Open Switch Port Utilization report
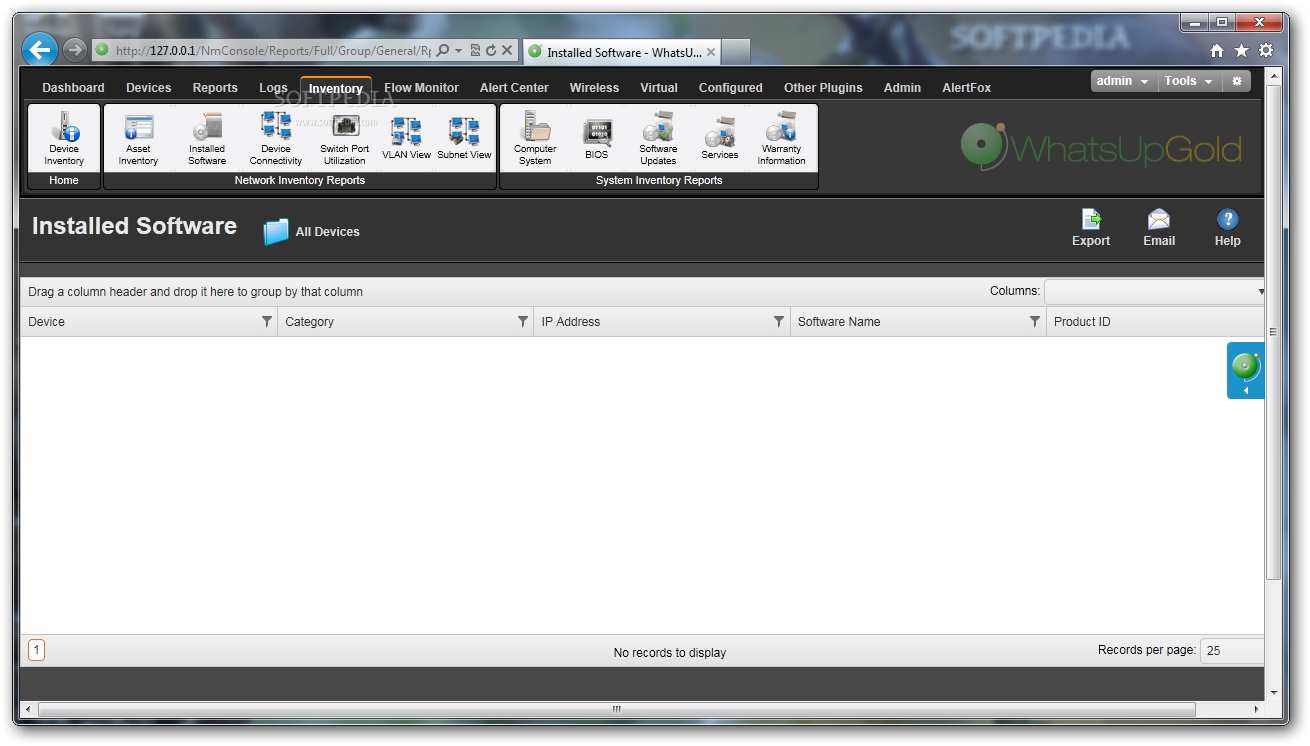The width and height of the screenshot is (1310, 746). [x=344, y=140]
